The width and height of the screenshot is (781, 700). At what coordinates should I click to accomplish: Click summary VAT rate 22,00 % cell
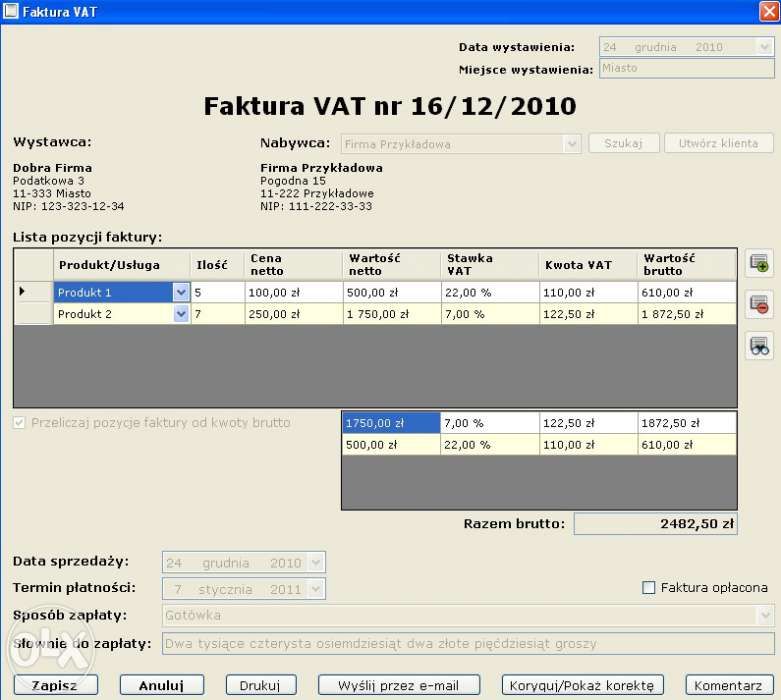coord(490,444)
